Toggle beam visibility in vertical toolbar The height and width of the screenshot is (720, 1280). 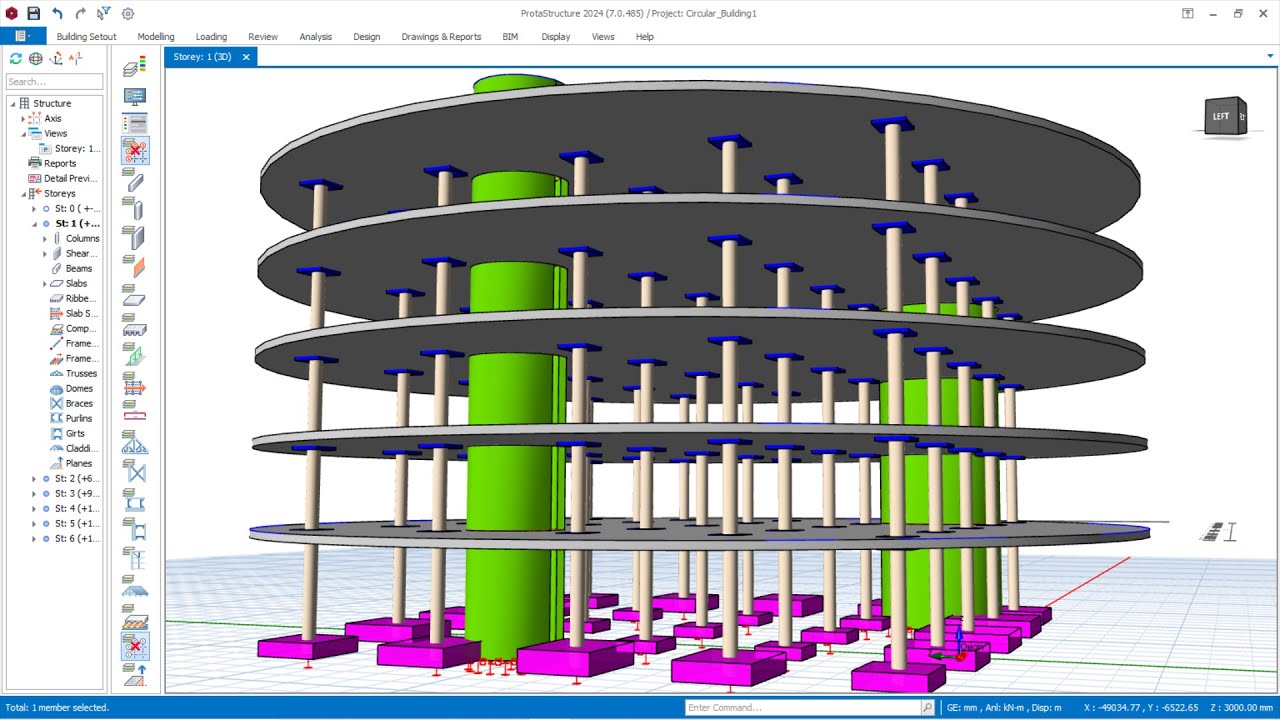tap(135, 180)
